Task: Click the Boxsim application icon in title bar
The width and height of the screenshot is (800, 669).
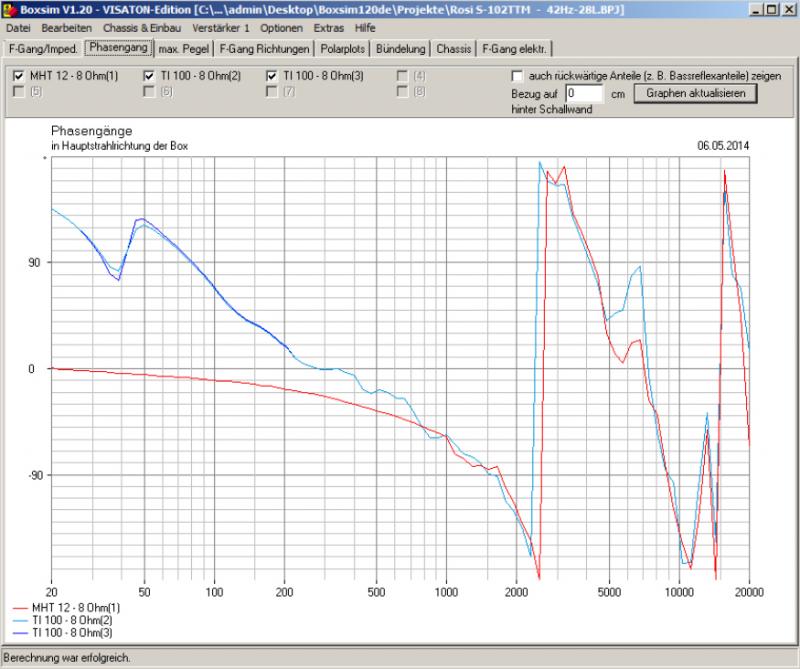Action: (9, 8)
